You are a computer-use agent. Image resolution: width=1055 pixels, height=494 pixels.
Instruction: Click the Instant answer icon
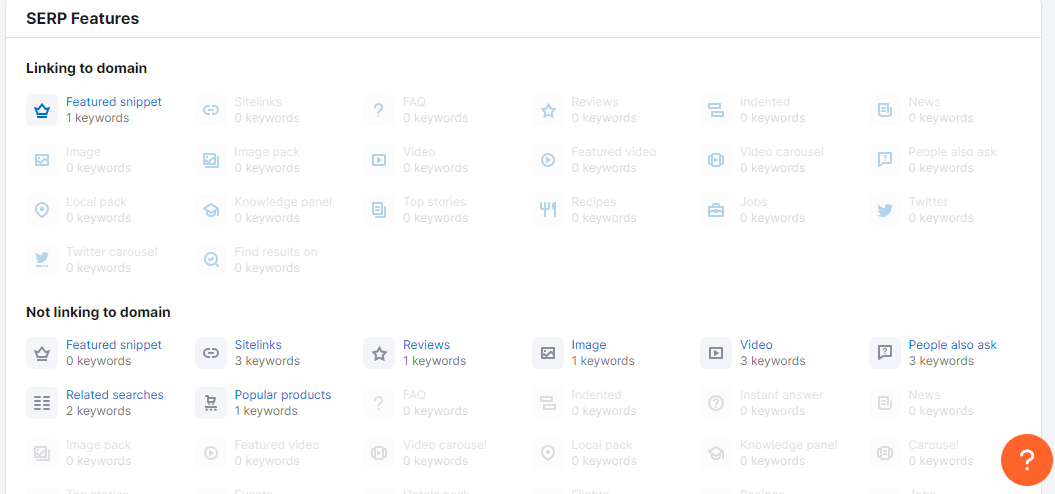[x=717, y=402]
